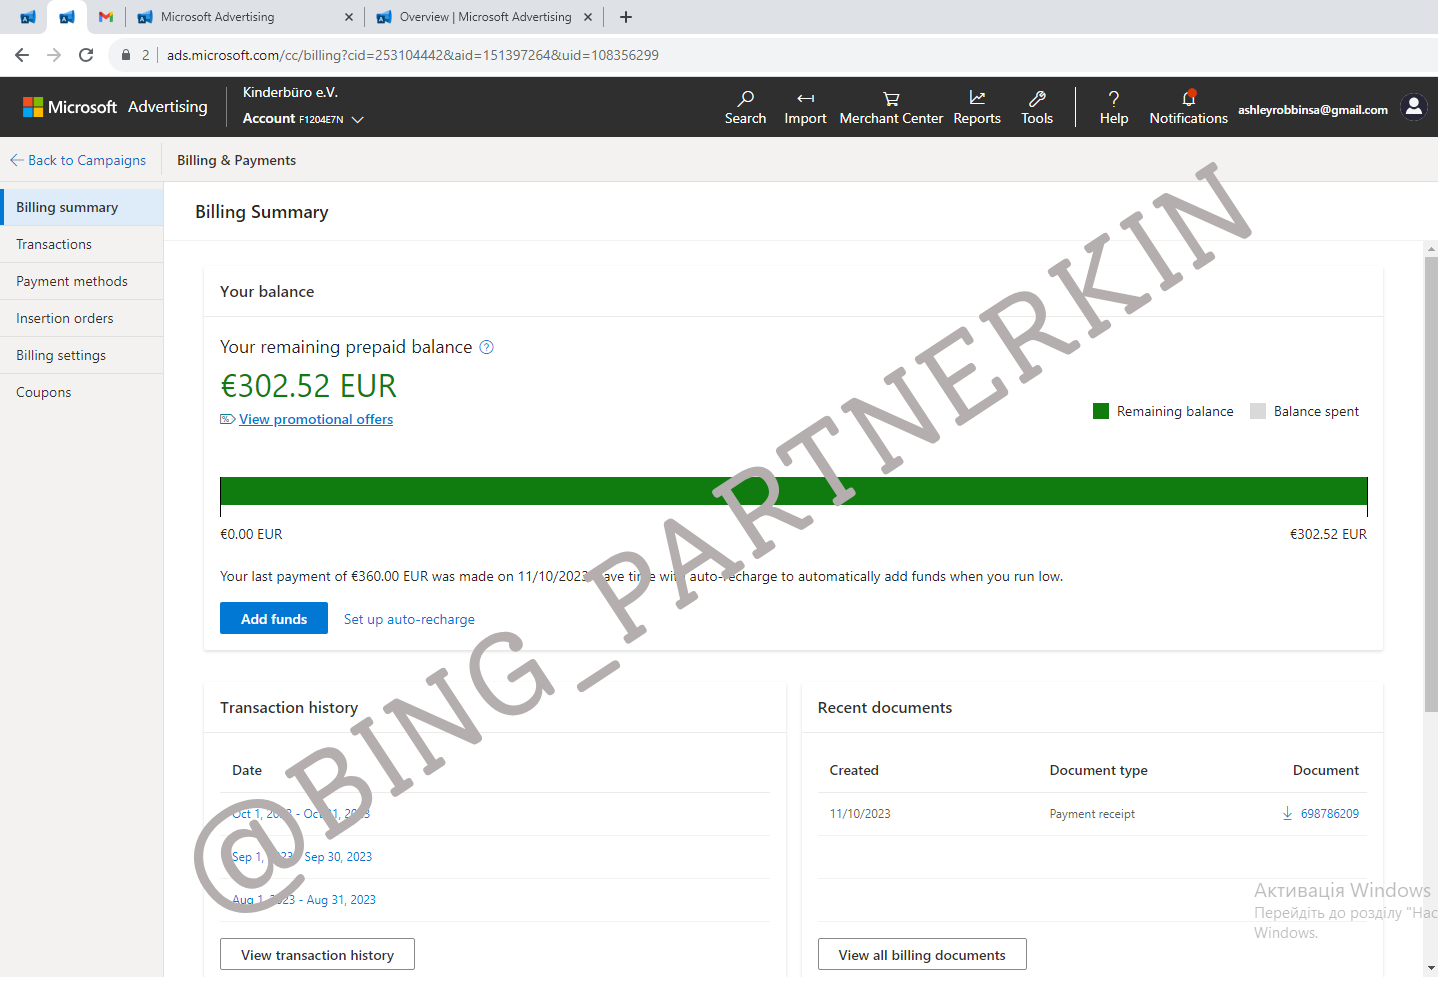Click the prepaid balance info icon

[x=487, y=347]
